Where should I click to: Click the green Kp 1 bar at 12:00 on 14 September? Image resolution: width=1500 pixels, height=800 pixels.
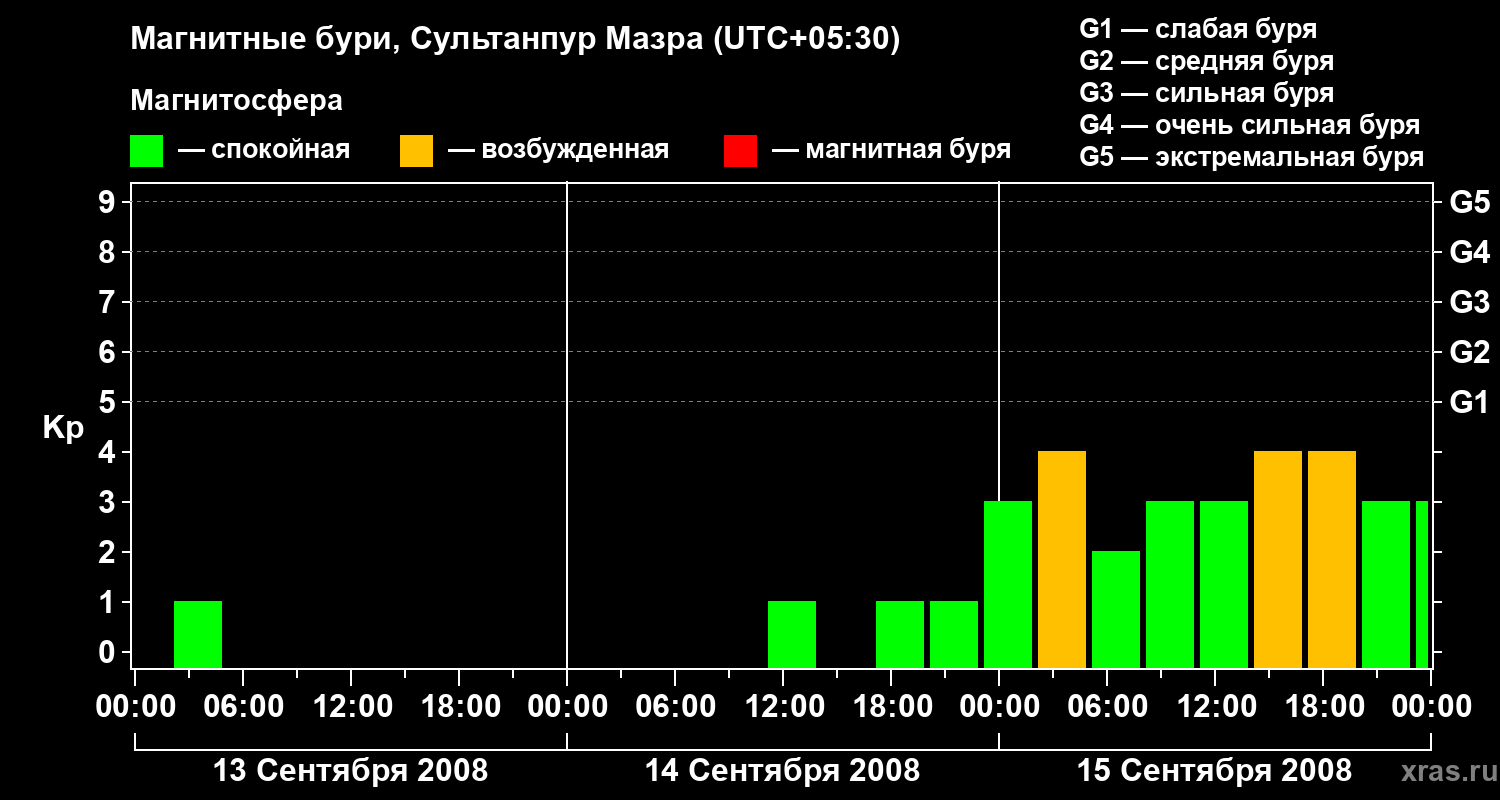[792, 634]
